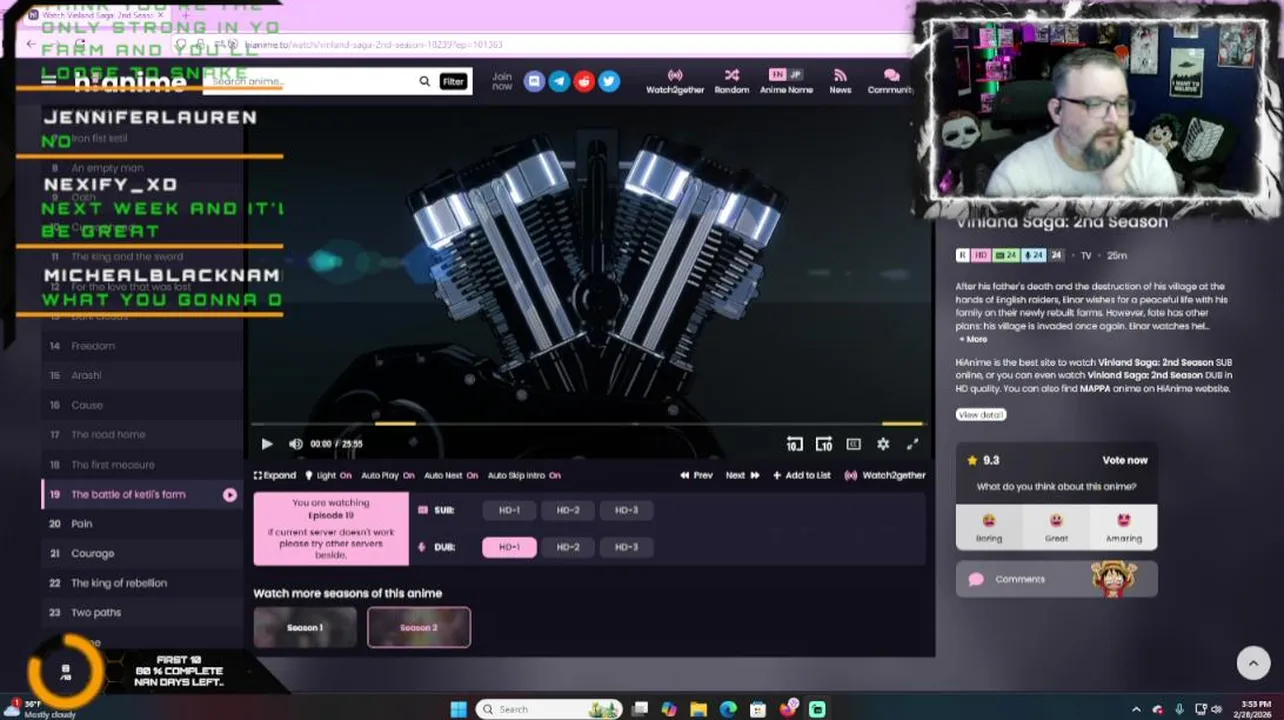Viewport: 1284px width, 720px height.
Task: Open the Reddit social icon
Action: point(584,81)
